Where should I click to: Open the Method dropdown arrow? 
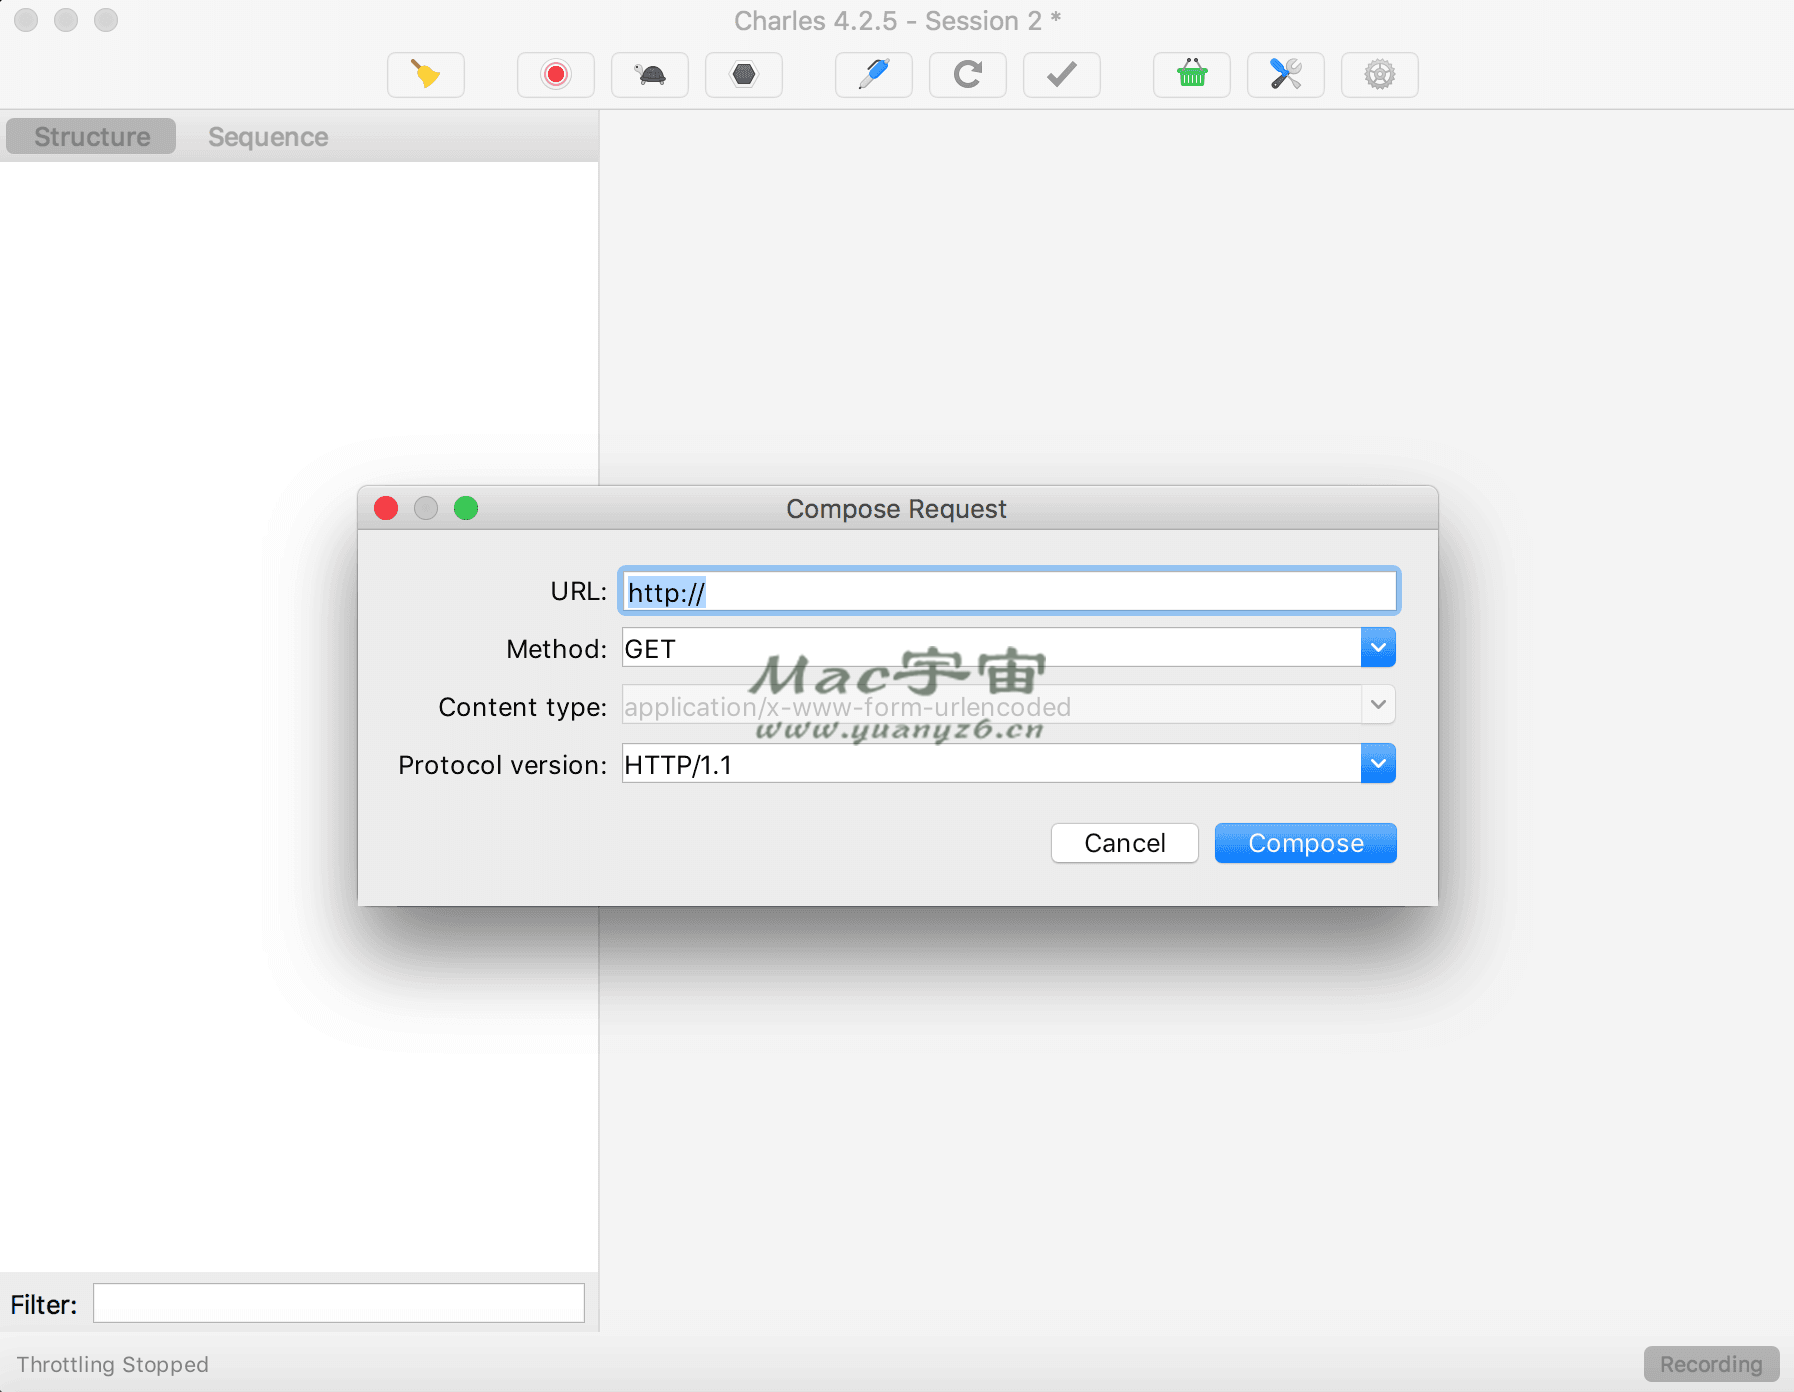tap(1378, 648)
